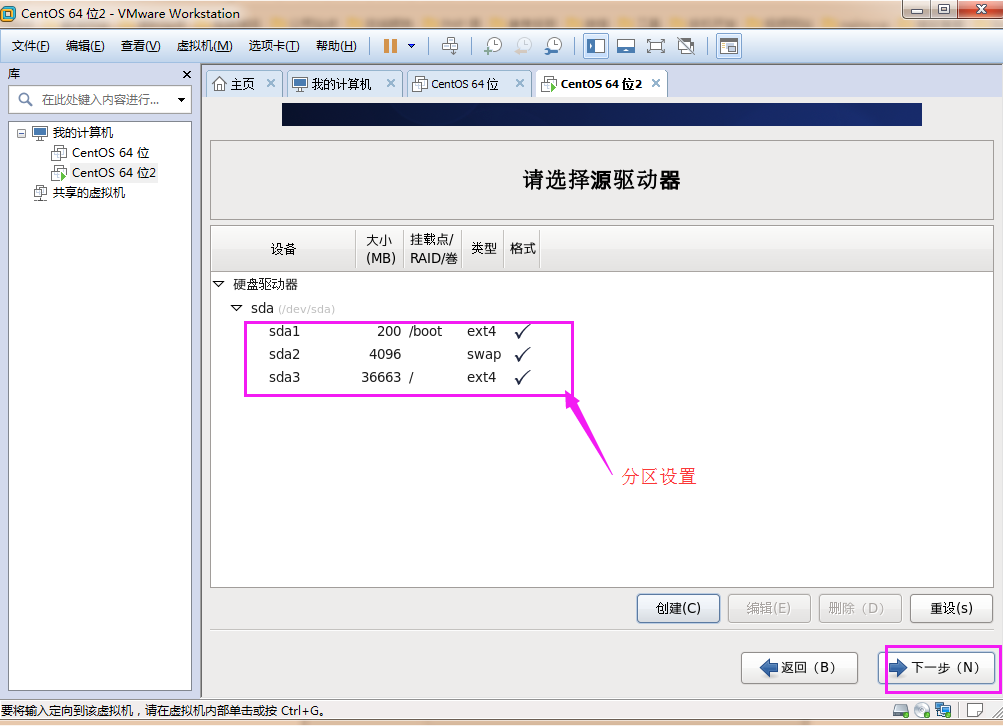This screenshot has width=1003, height=726.
Task: Click the 大小 (MB) column header
Action: (x=380, y=249)
